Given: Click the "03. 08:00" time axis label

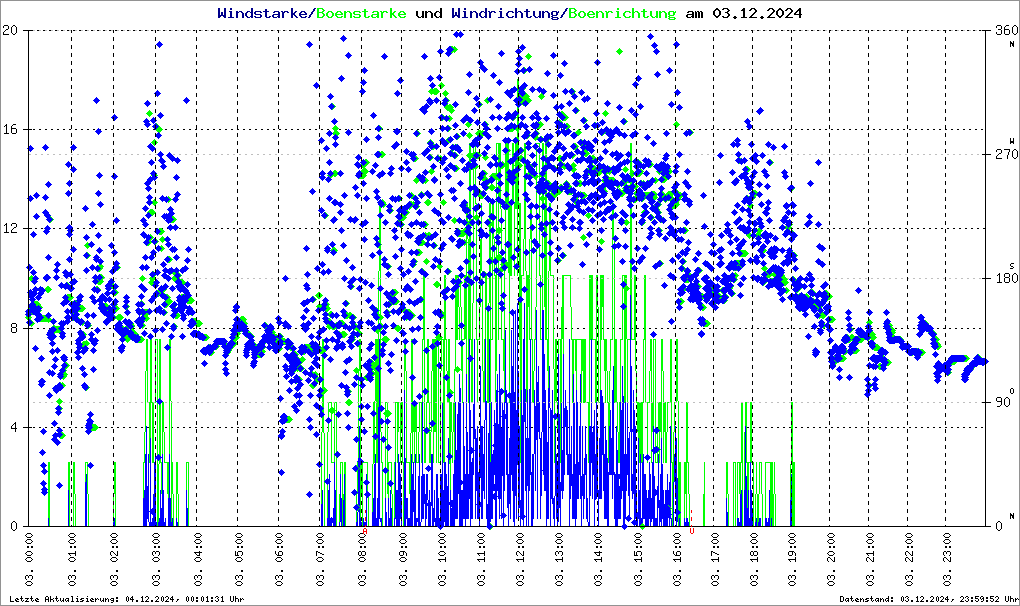Looking at the screenshot, I should pyautogui.click(x=363, y=559).
